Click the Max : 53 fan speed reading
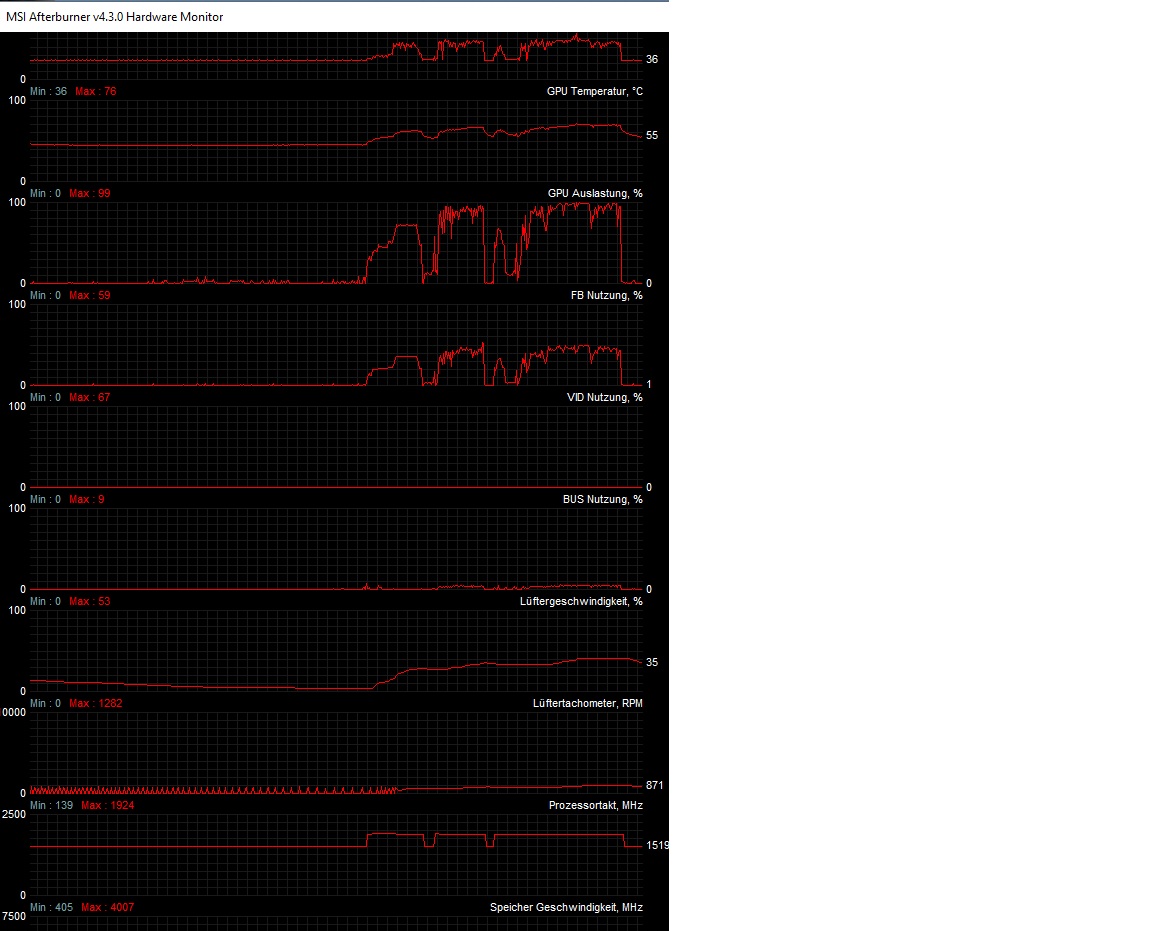This screenshot has width=1152, height=931. 90,601
